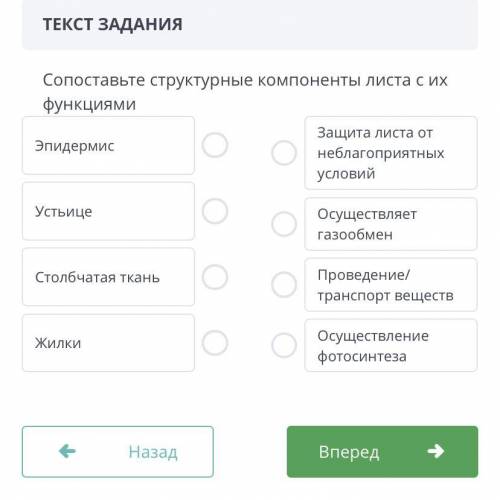Select the radio circle next to Столбчатая ткань
500x500 pixels.
point(215,277)
